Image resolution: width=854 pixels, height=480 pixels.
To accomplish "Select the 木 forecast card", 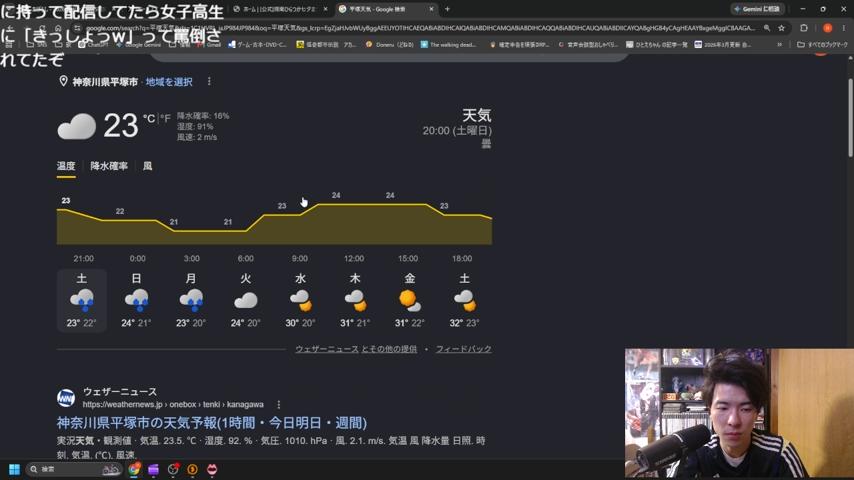I will tap(355, 300).
